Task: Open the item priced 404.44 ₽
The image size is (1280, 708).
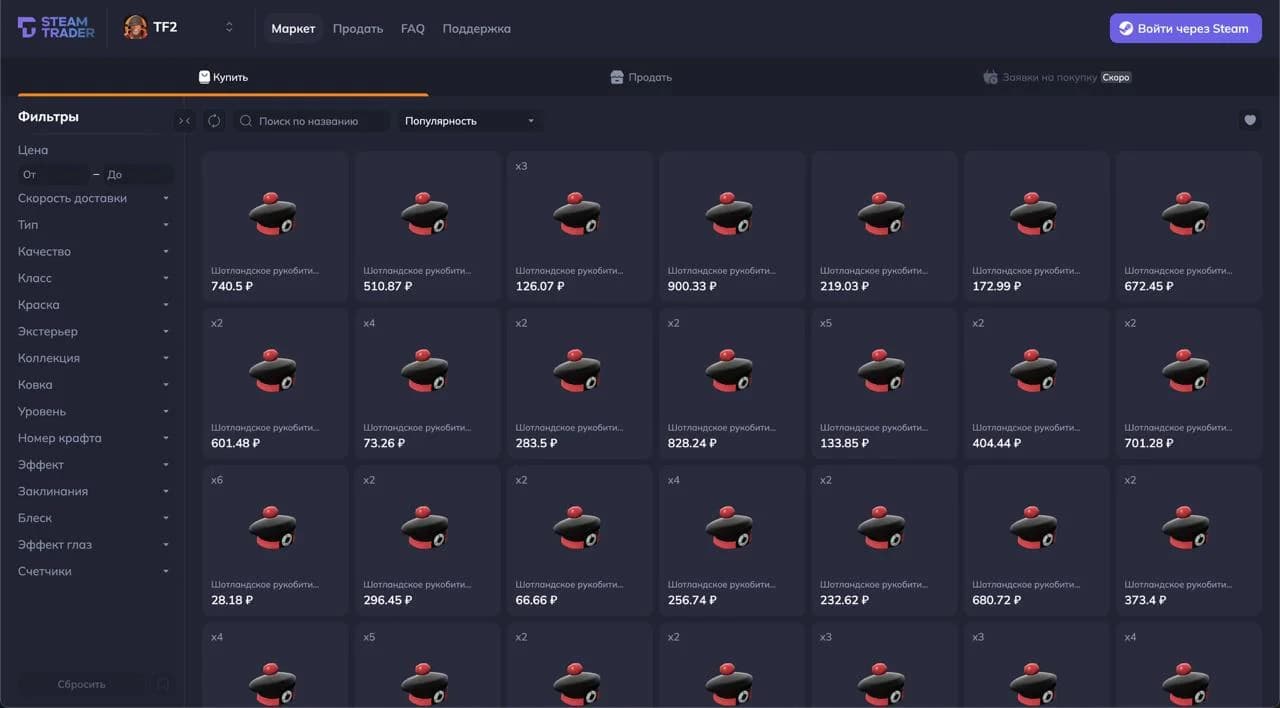Action: point(1036,384)
